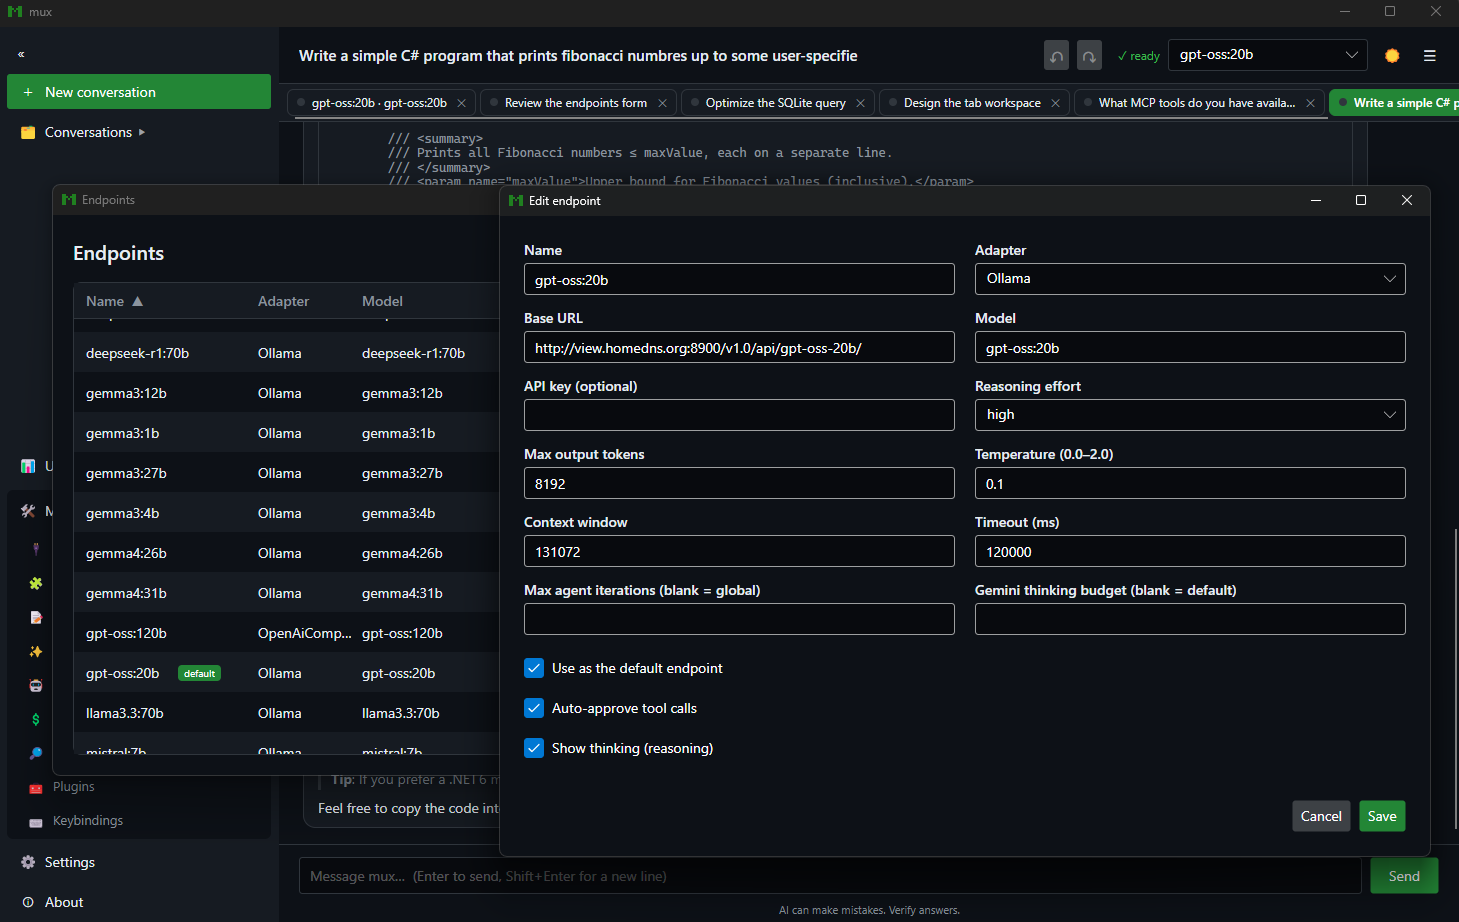The image size is (1459, 922).
Task: Open Plugins via its red icon
Action: tap(36, 788)
